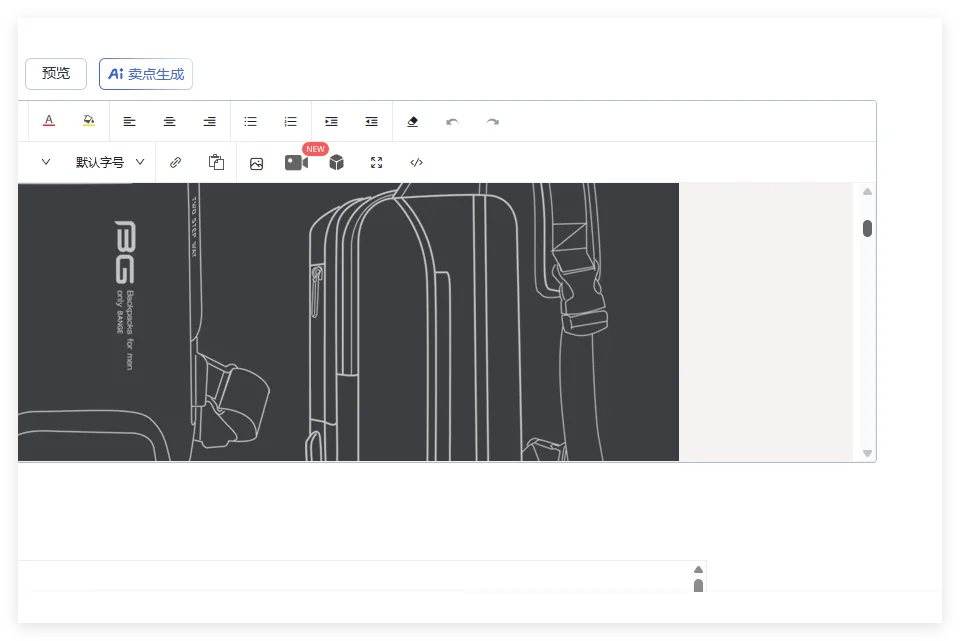Viewport: 960px width, 641px height.
Task: Decrease paragraph indent
Action: (x=372, y=121)
